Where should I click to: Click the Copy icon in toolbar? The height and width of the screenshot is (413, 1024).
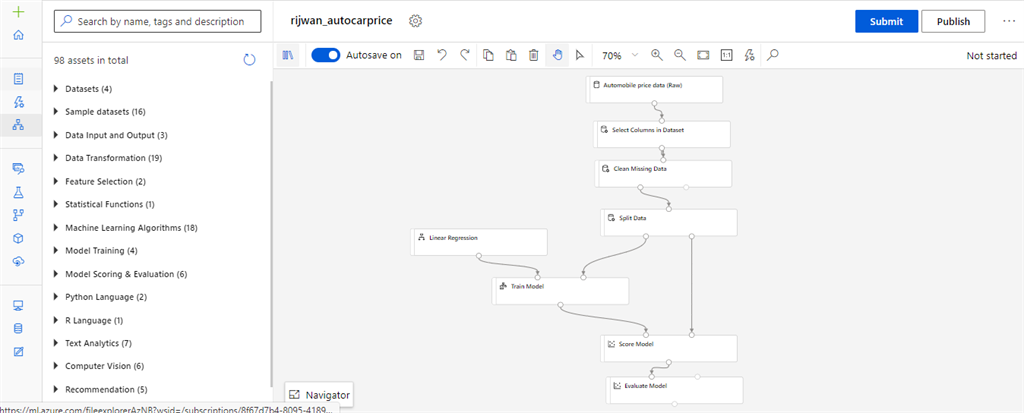point(488,56)
